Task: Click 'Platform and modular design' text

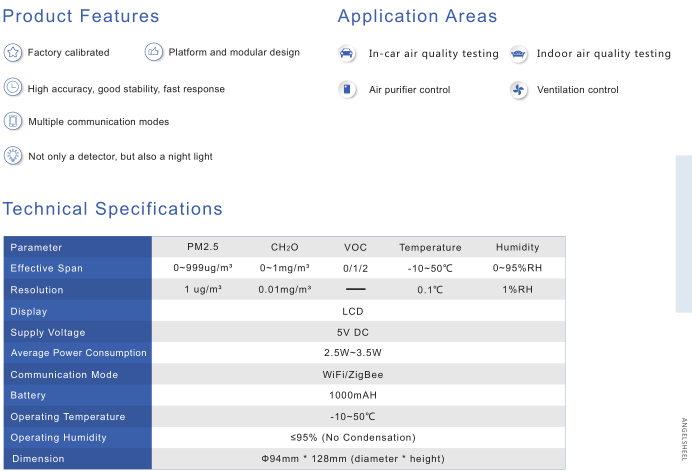Action: click(234, 52)
